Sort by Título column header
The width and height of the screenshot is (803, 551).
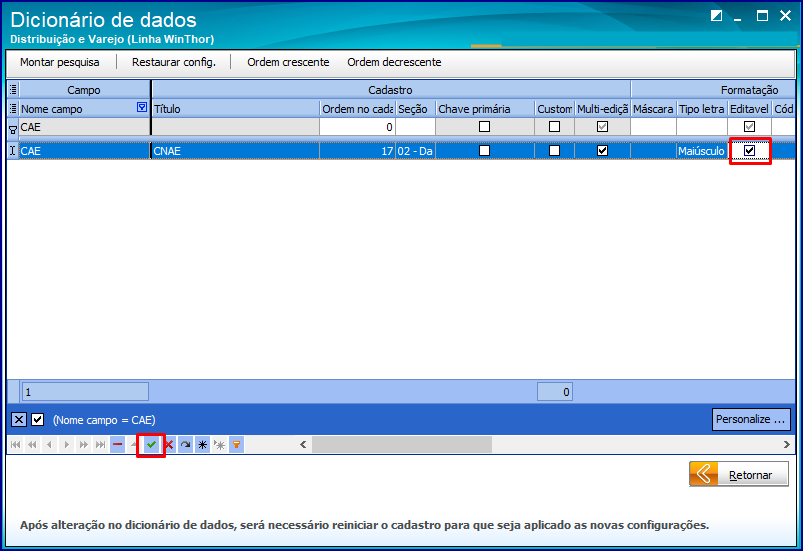236,109
